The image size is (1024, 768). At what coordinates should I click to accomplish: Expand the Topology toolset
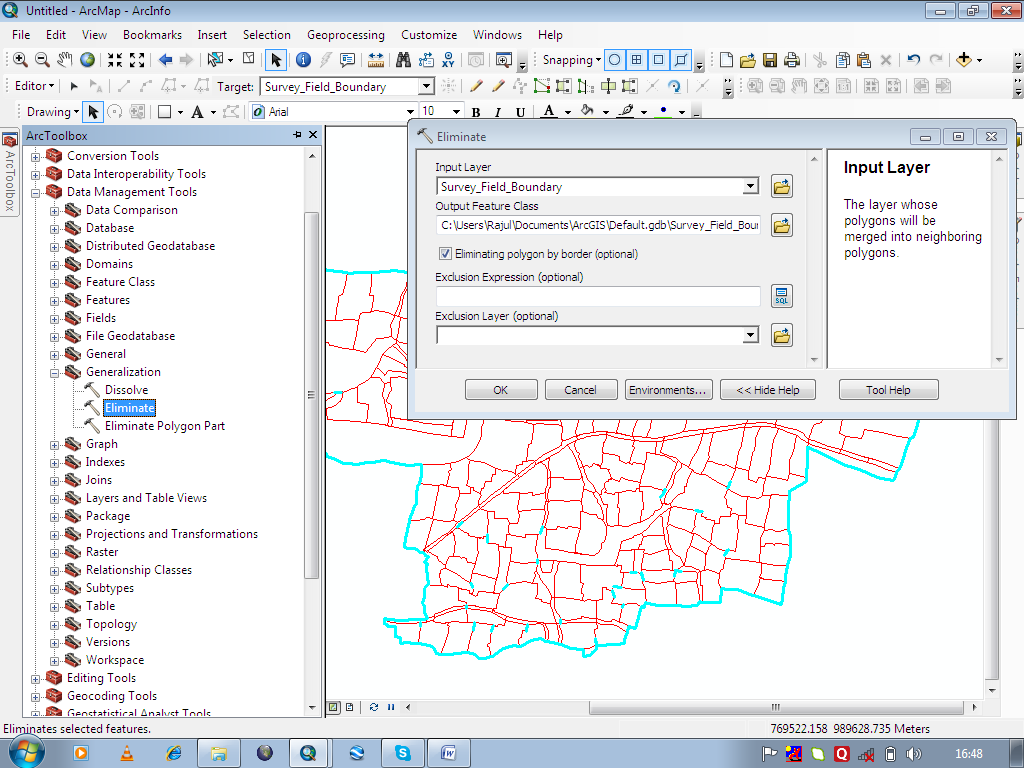[55, 625]
